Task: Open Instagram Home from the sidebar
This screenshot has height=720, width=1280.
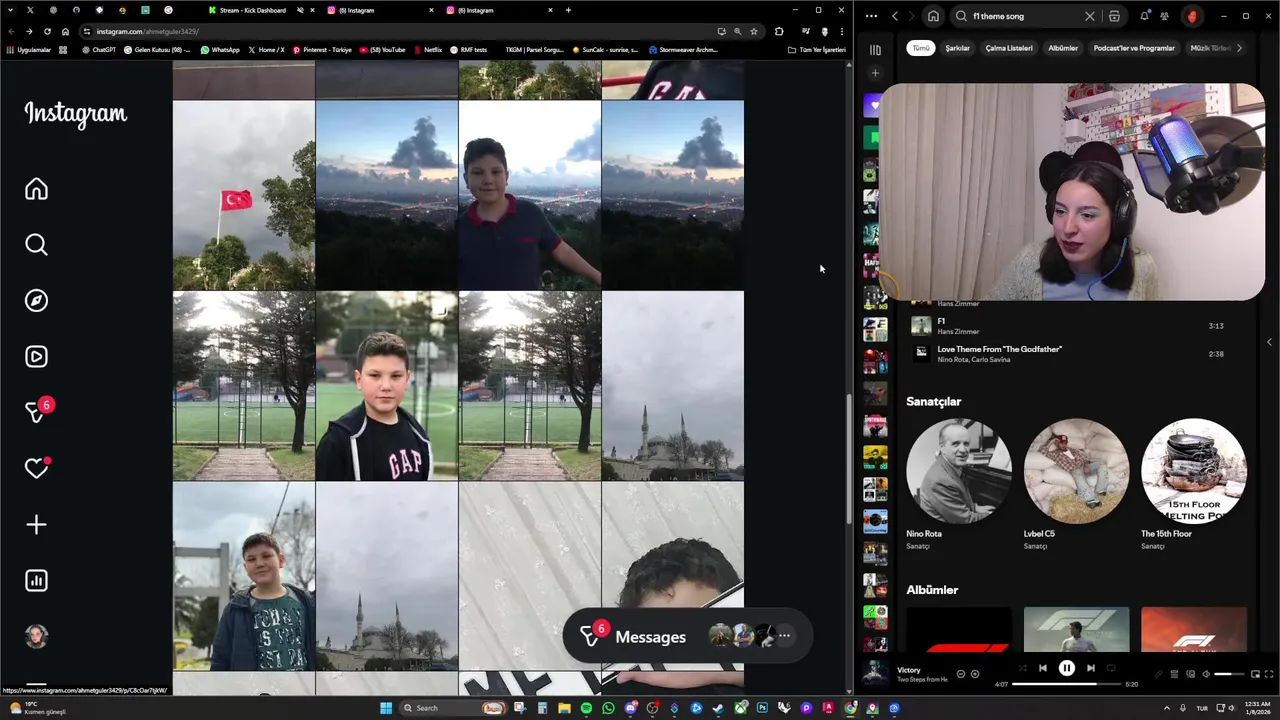Action: click(x=36, y=189)
